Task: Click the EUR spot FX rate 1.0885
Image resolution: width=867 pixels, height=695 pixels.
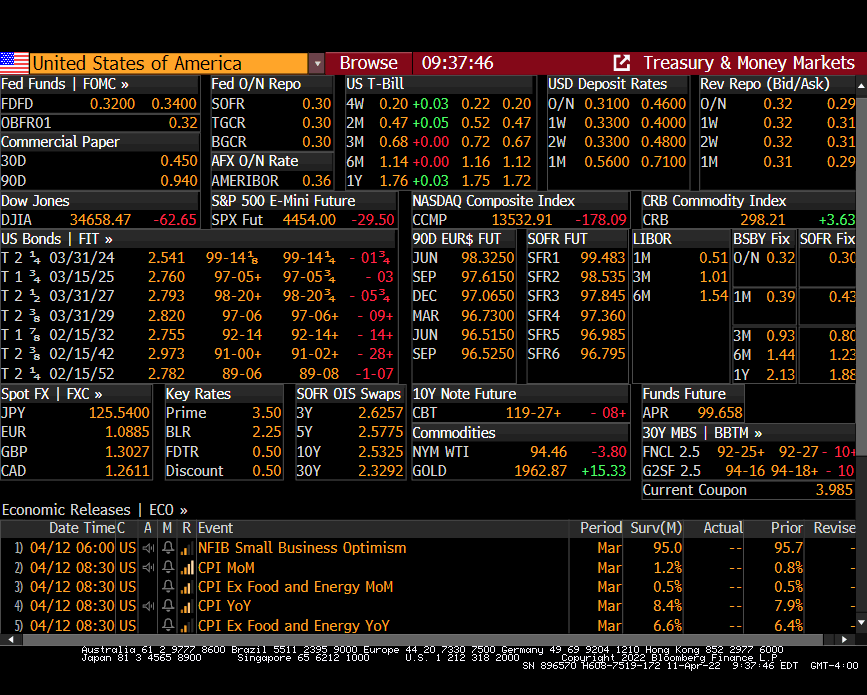Action: pyautogui.click(x=127, y=432)
